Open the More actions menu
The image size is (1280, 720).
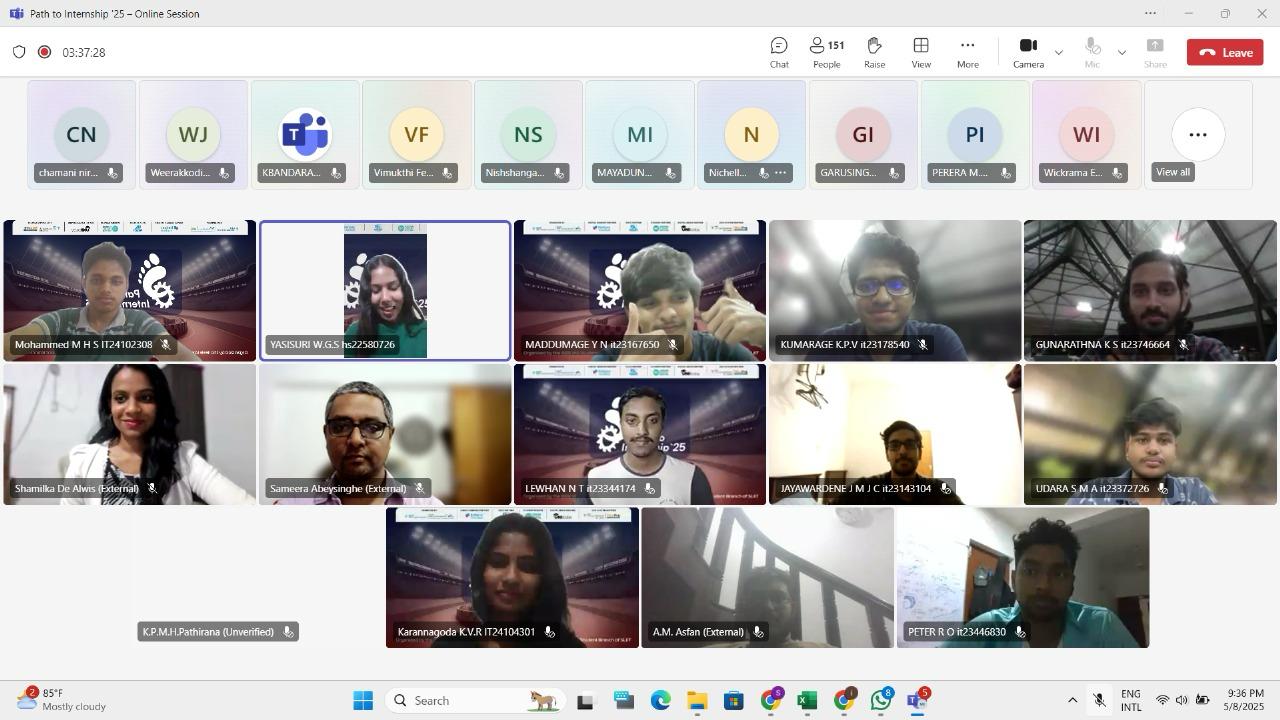point(967,53)
